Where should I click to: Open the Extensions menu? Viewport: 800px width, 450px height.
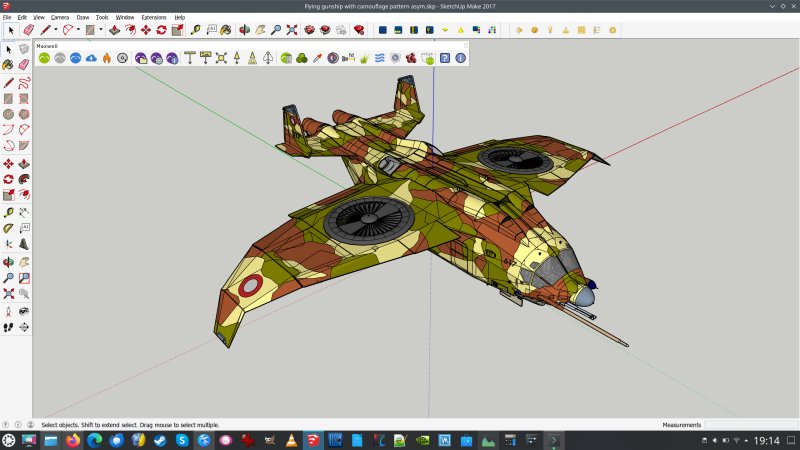coord(154,17)
